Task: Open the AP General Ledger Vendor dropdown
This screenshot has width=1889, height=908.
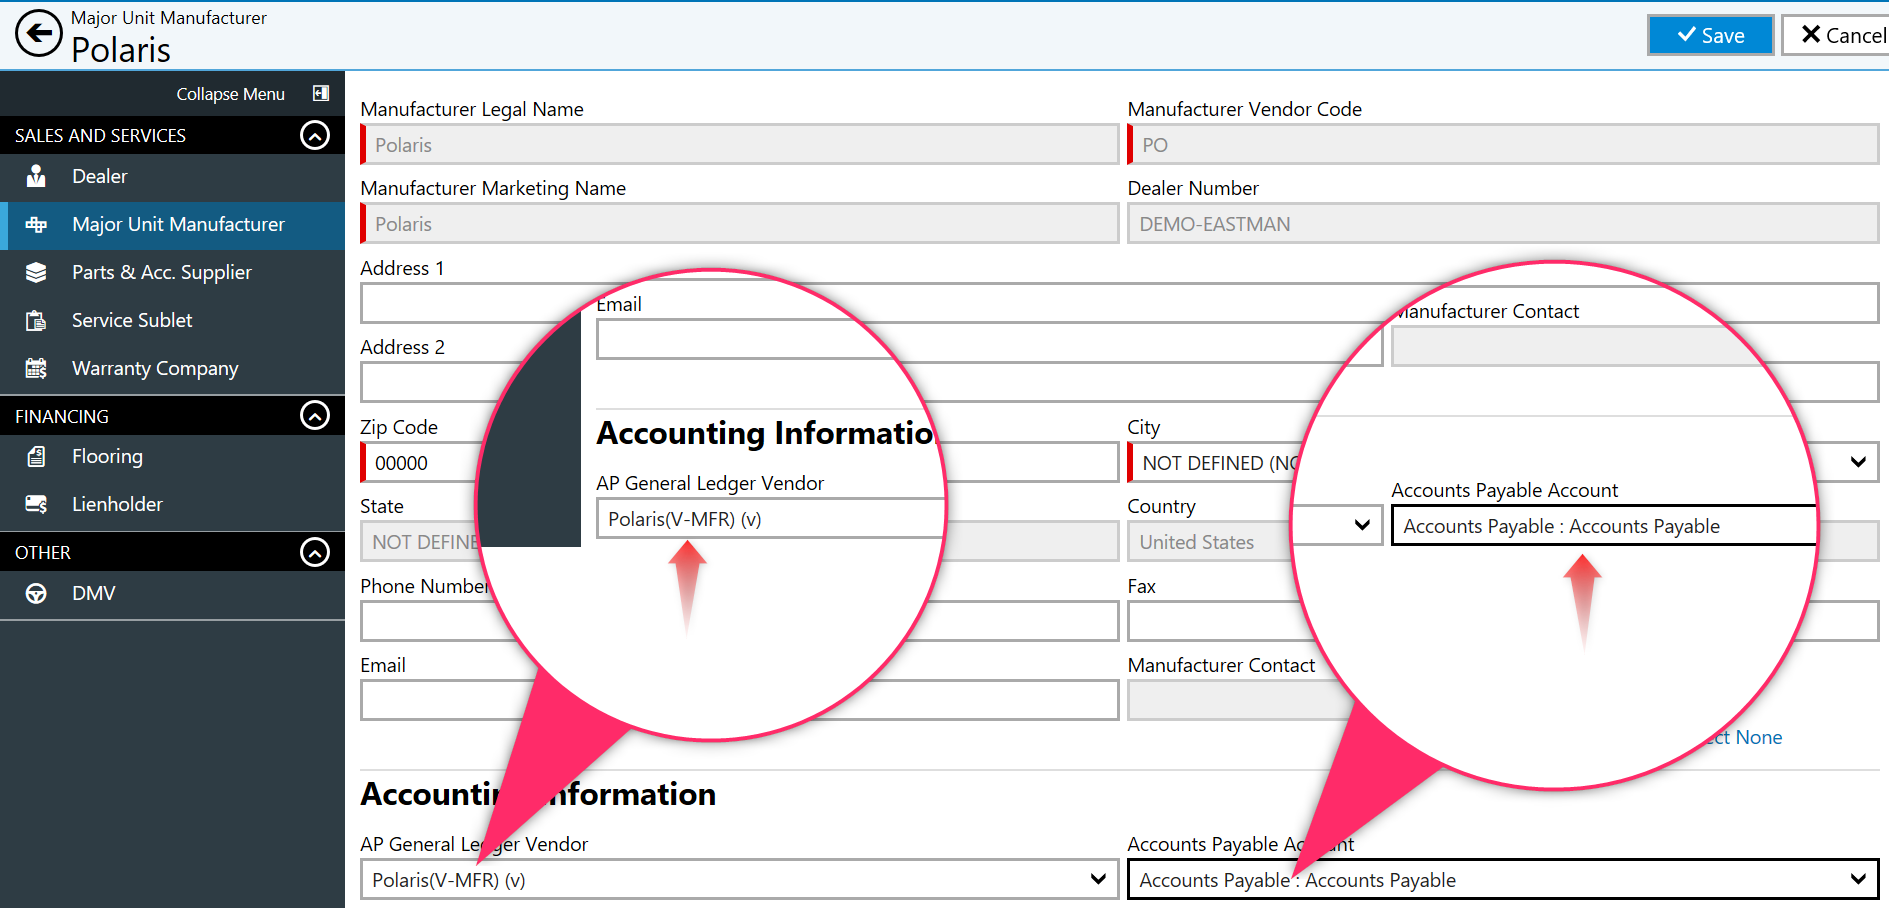Action: click(739, 879)
